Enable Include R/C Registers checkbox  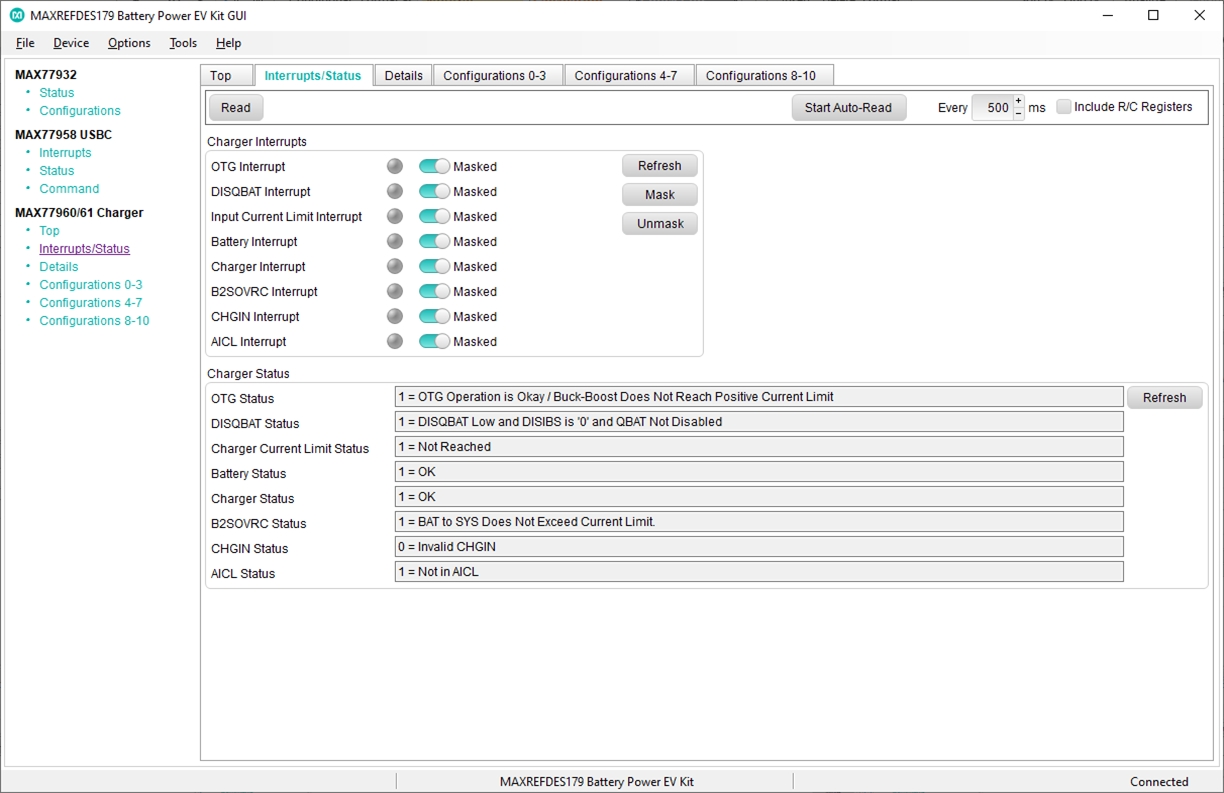point(1064,107)
